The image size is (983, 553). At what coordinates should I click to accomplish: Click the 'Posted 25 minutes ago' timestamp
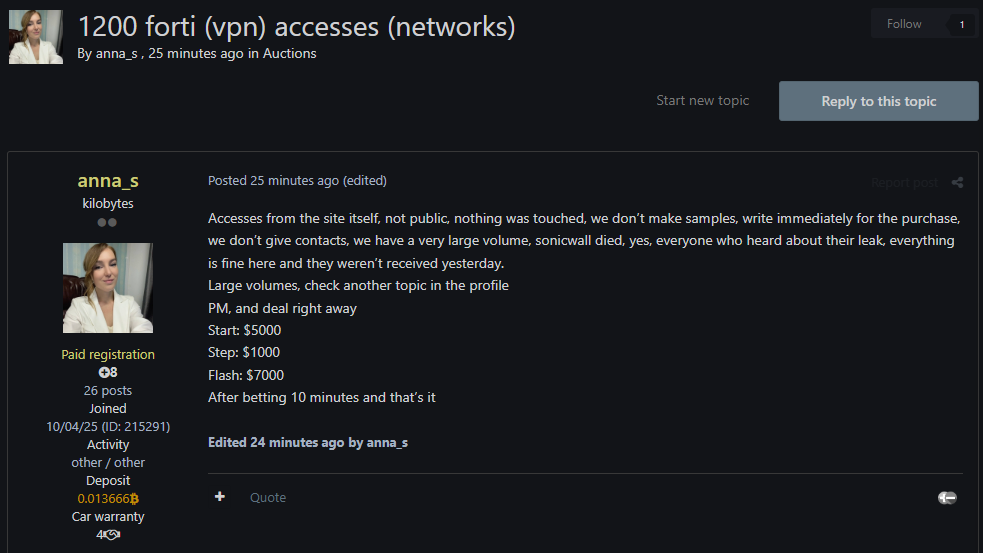coord(273,181)
